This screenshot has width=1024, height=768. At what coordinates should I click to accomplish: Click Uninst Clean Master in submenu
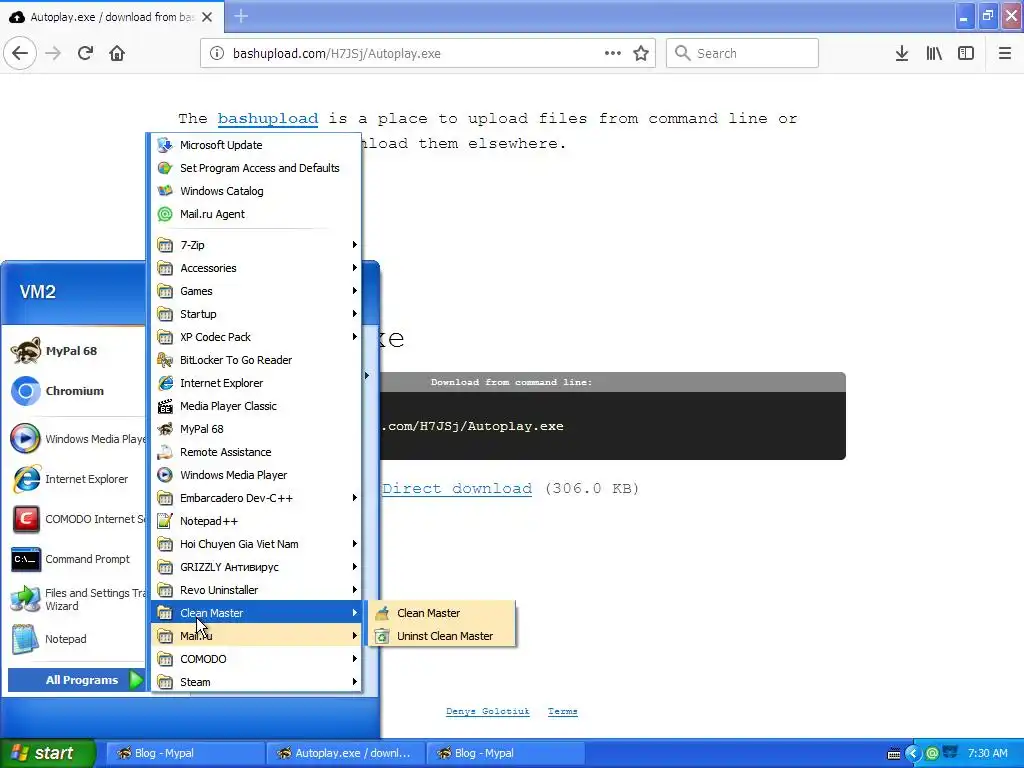pyautogui.click(x=442, y=636)
